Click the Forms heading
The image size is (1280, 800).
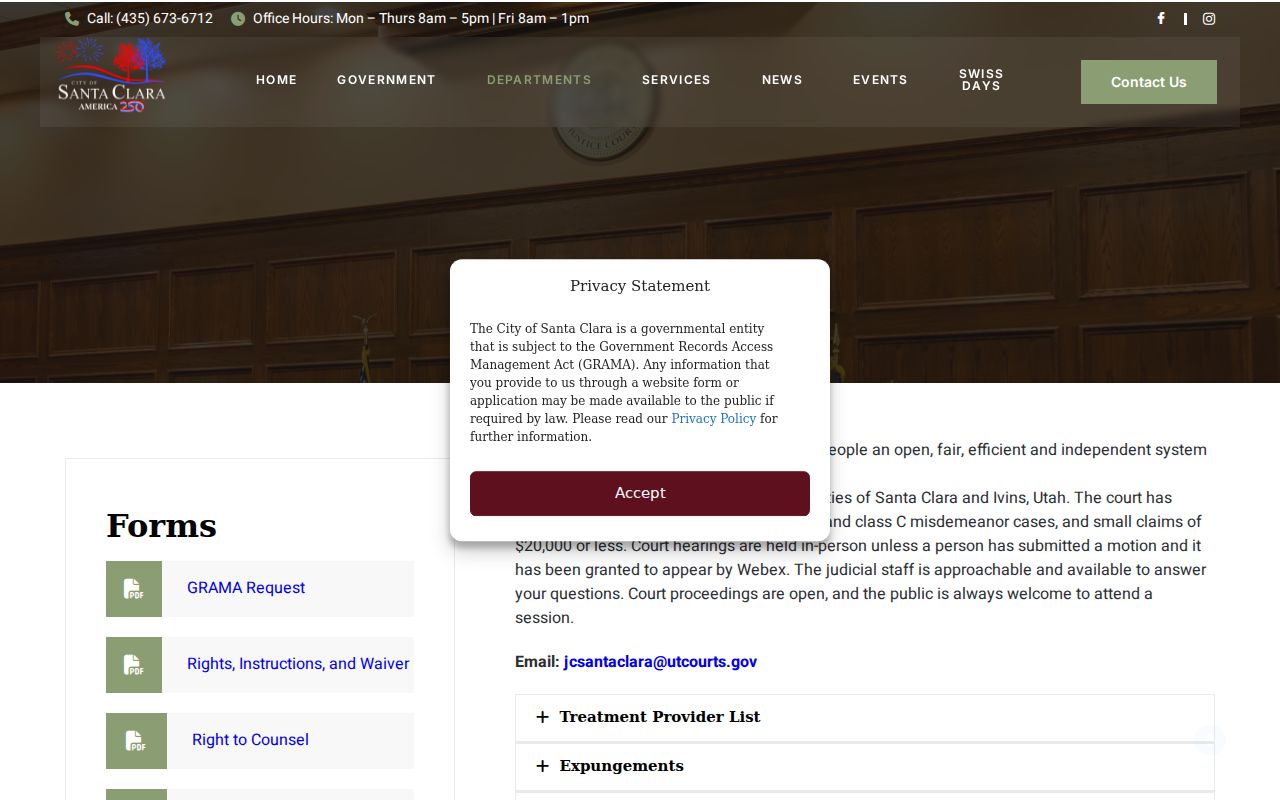pos(161,526)
